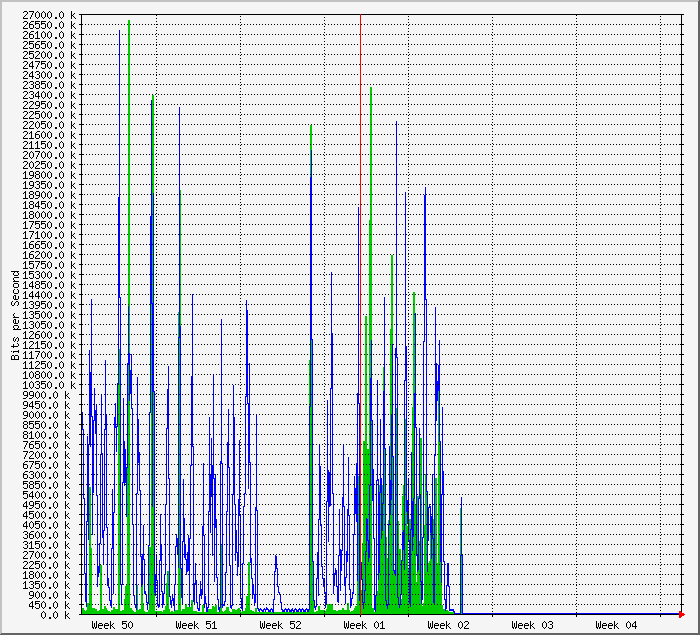Click the last small green spike after Week 02
Screen dimensions: 700x635
(460, 502)
